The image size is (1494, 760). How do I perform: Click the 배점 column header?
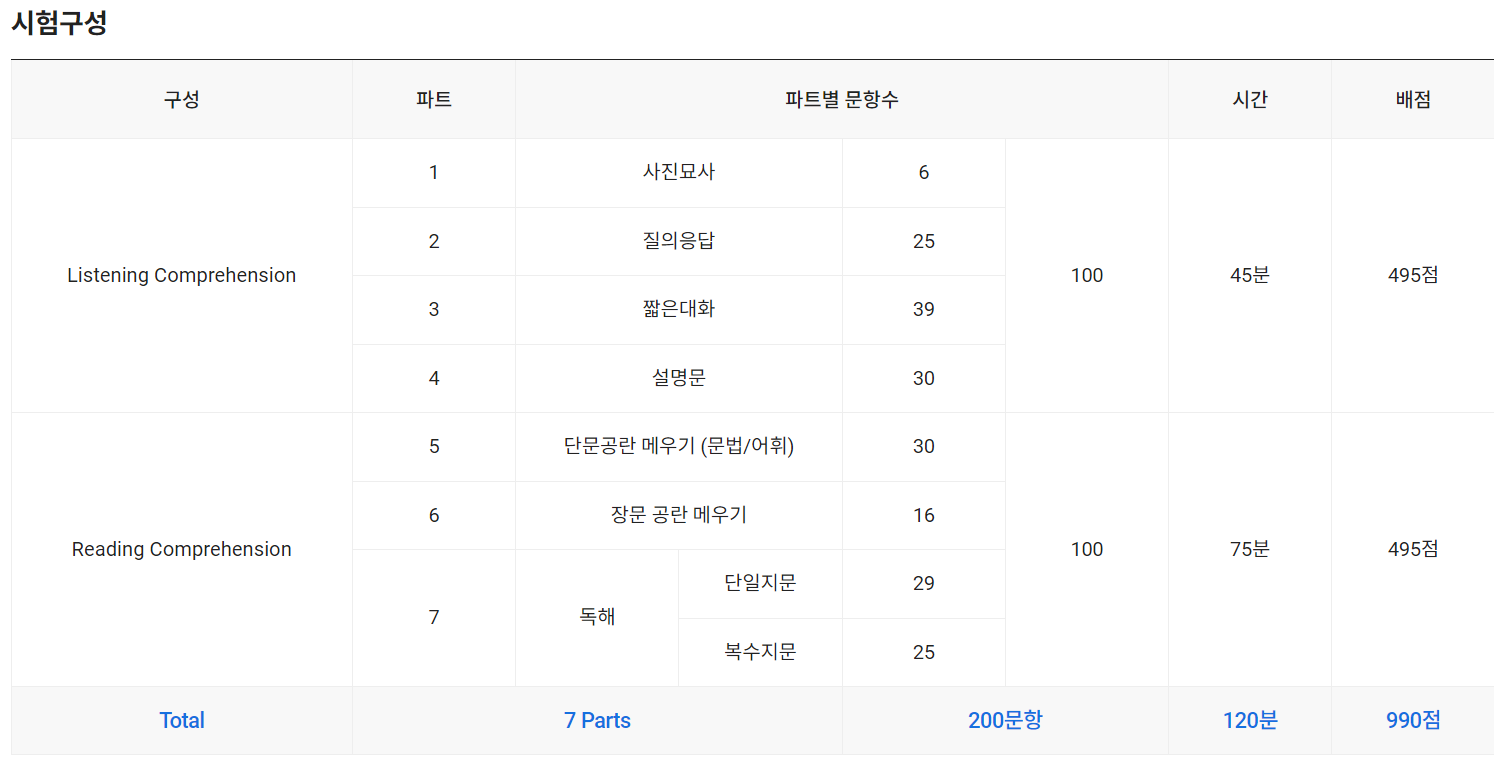pyautogui.click(x=1413, y=100)
